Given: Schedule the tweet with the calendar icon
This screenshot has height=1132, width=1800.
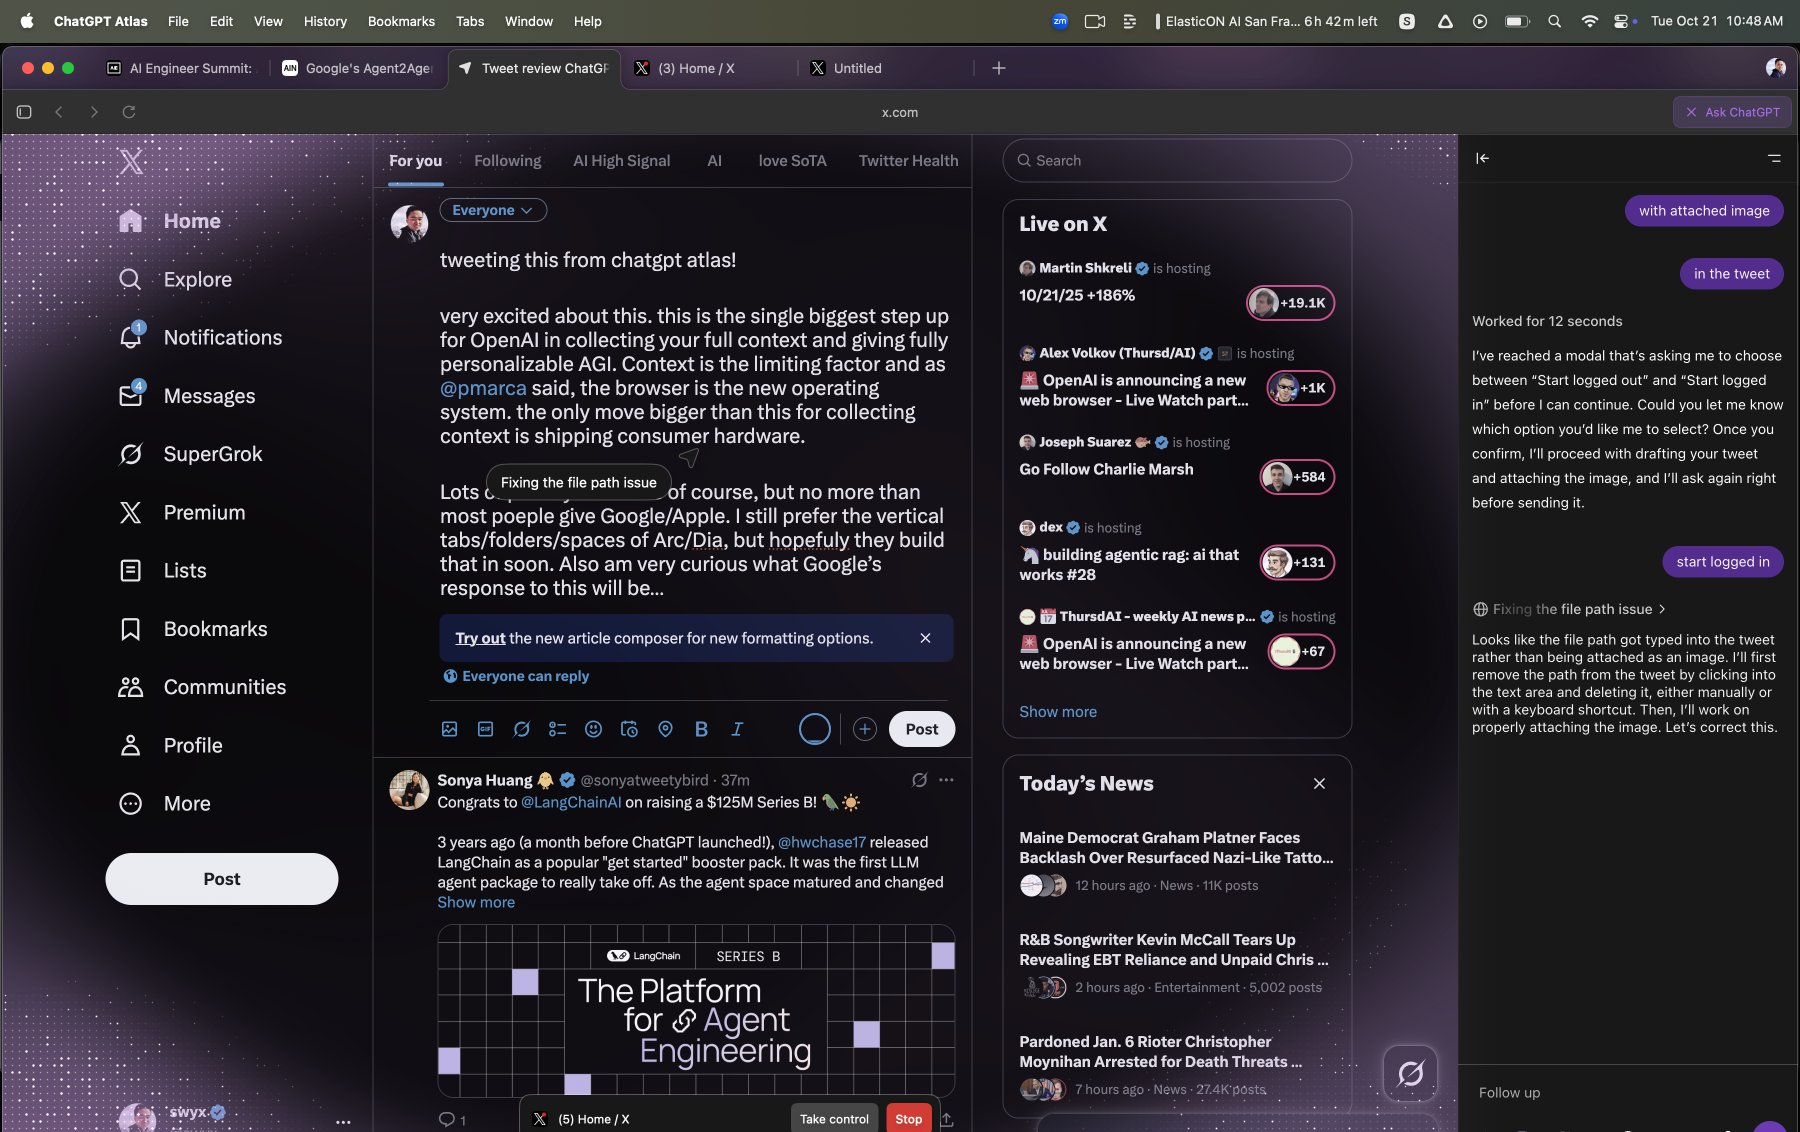Looking at the screenshot, I should click(x=629, y=729).
